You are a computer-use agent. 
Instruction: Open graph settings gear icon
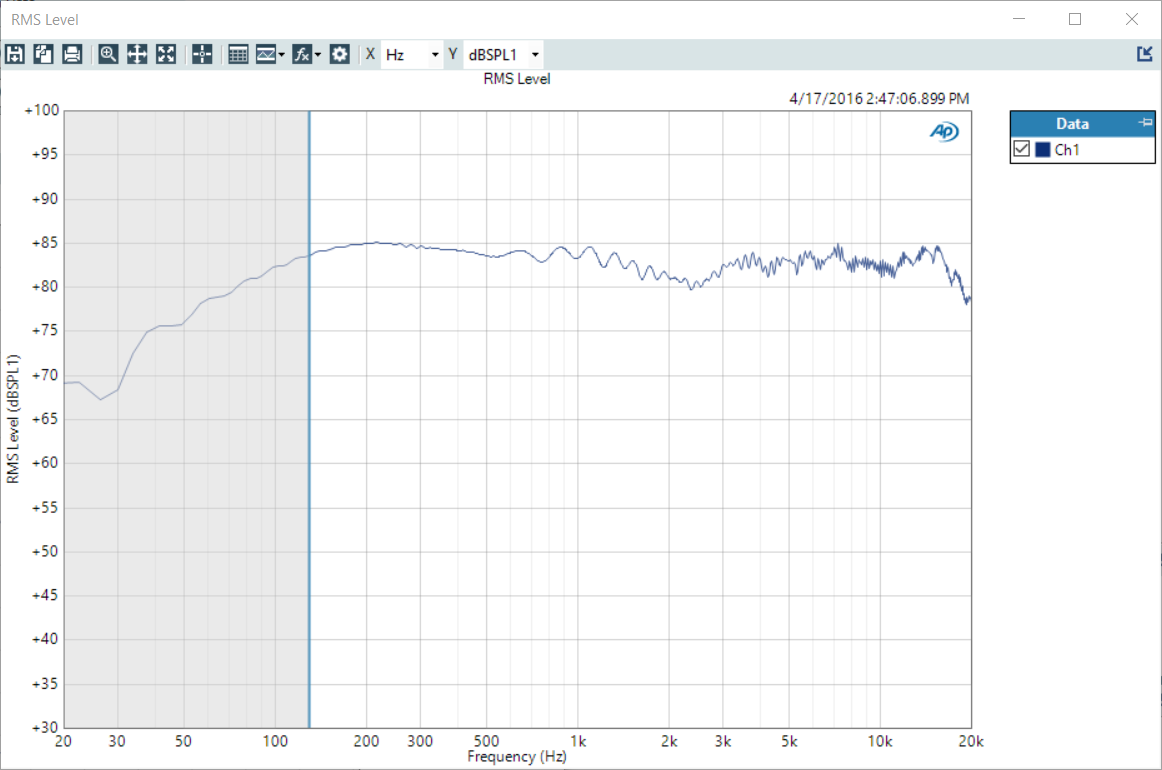tap(339, 54)
